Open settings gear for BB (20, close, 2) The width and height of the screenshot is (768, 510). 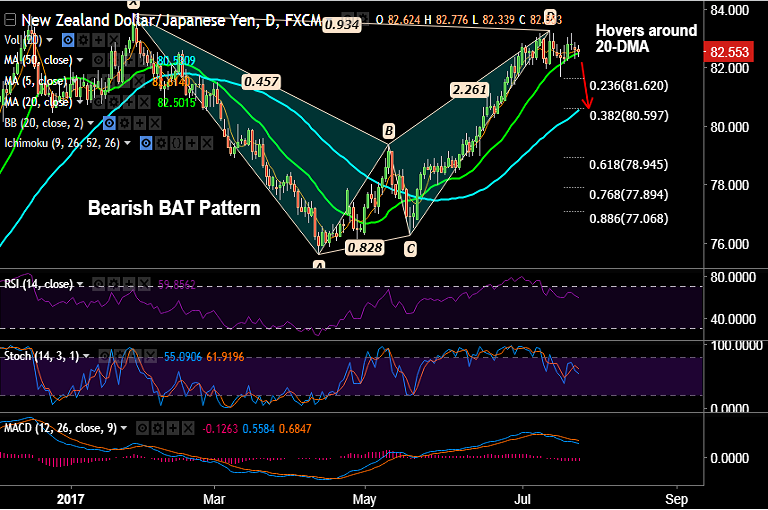coord(124,123)
